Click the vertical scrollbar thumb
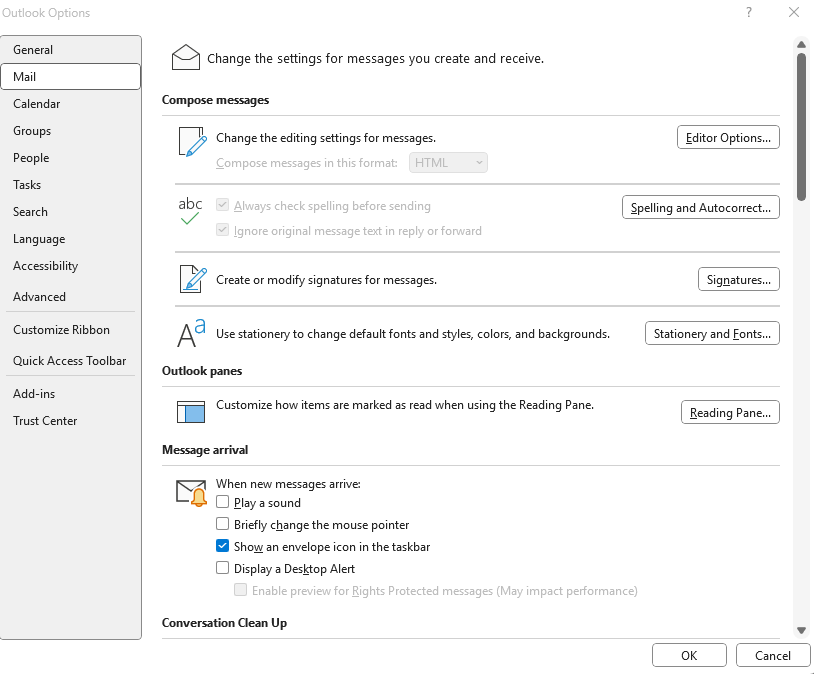The image size is (814, 674). click(x=801, y=126)
